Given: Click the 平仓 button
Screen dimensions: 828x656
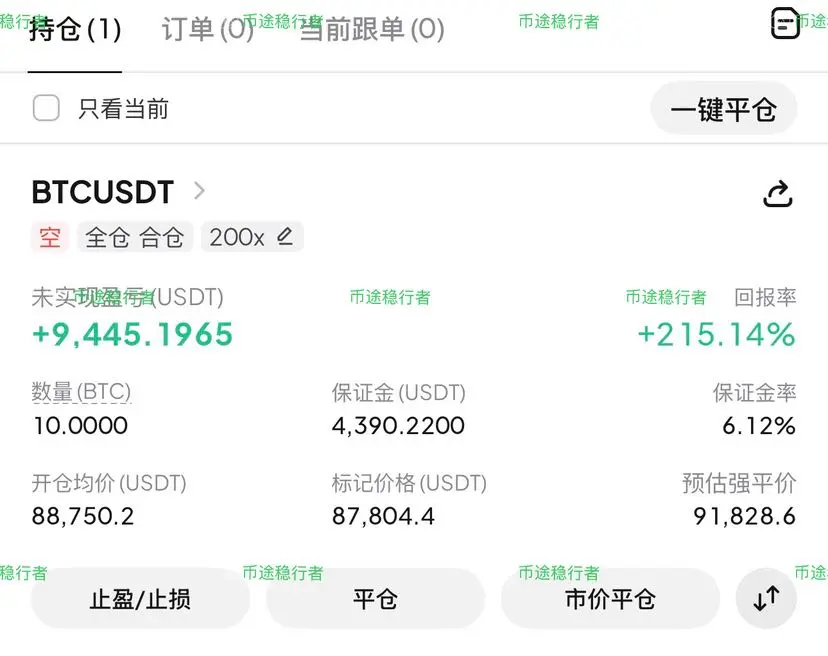Looking at the screenshot, I should pos(375,599).
